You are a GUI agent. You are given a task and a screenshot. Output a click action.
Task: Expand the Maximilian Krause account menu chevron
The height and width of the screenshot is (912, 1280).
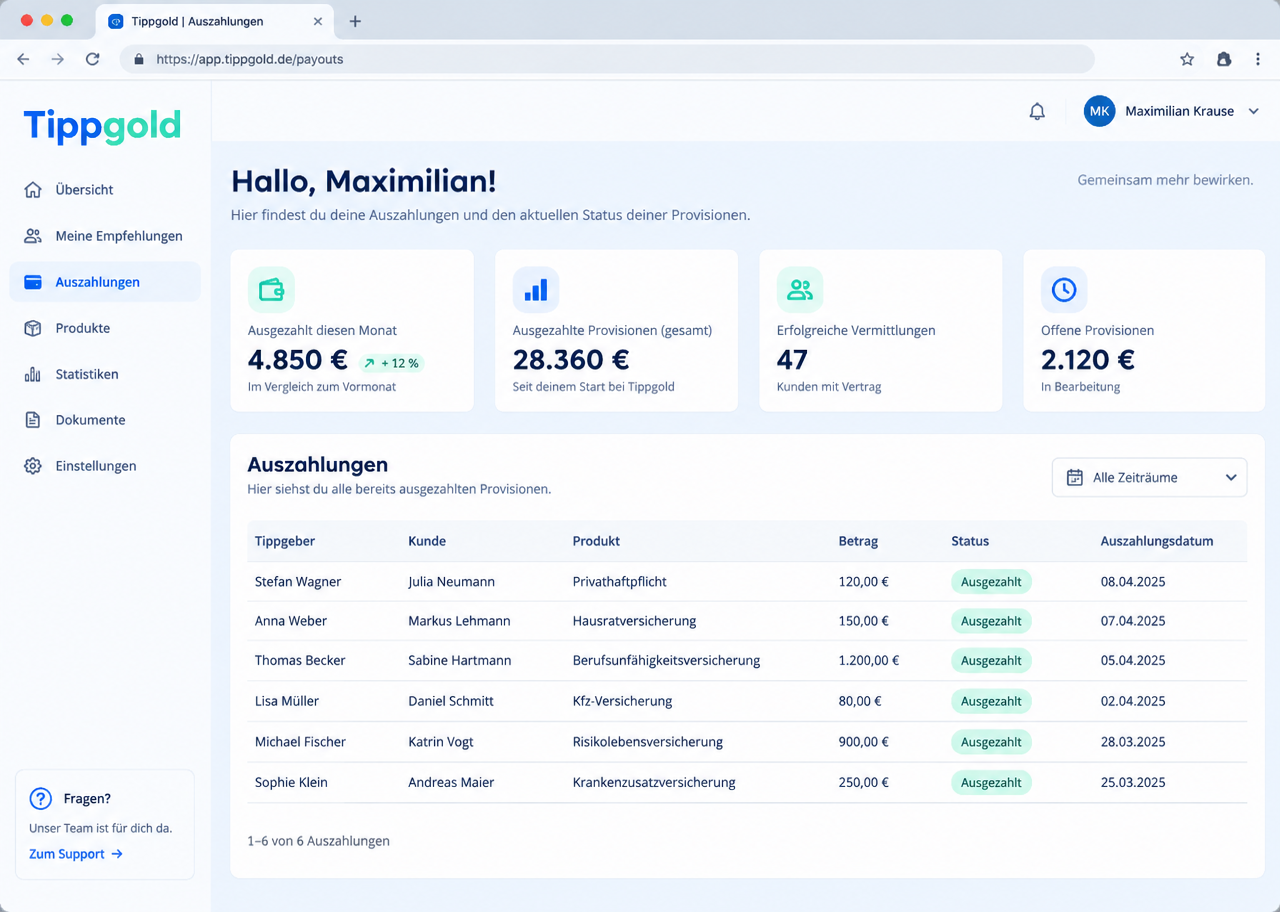tap(1254, 112)
